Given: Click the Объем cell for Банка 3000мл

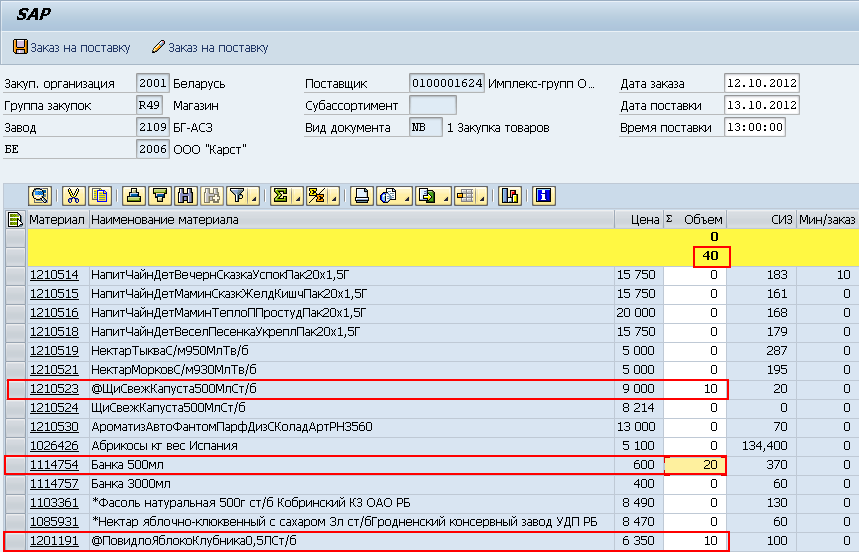Looking at the screenshot, I should click(x=695, y=484).
